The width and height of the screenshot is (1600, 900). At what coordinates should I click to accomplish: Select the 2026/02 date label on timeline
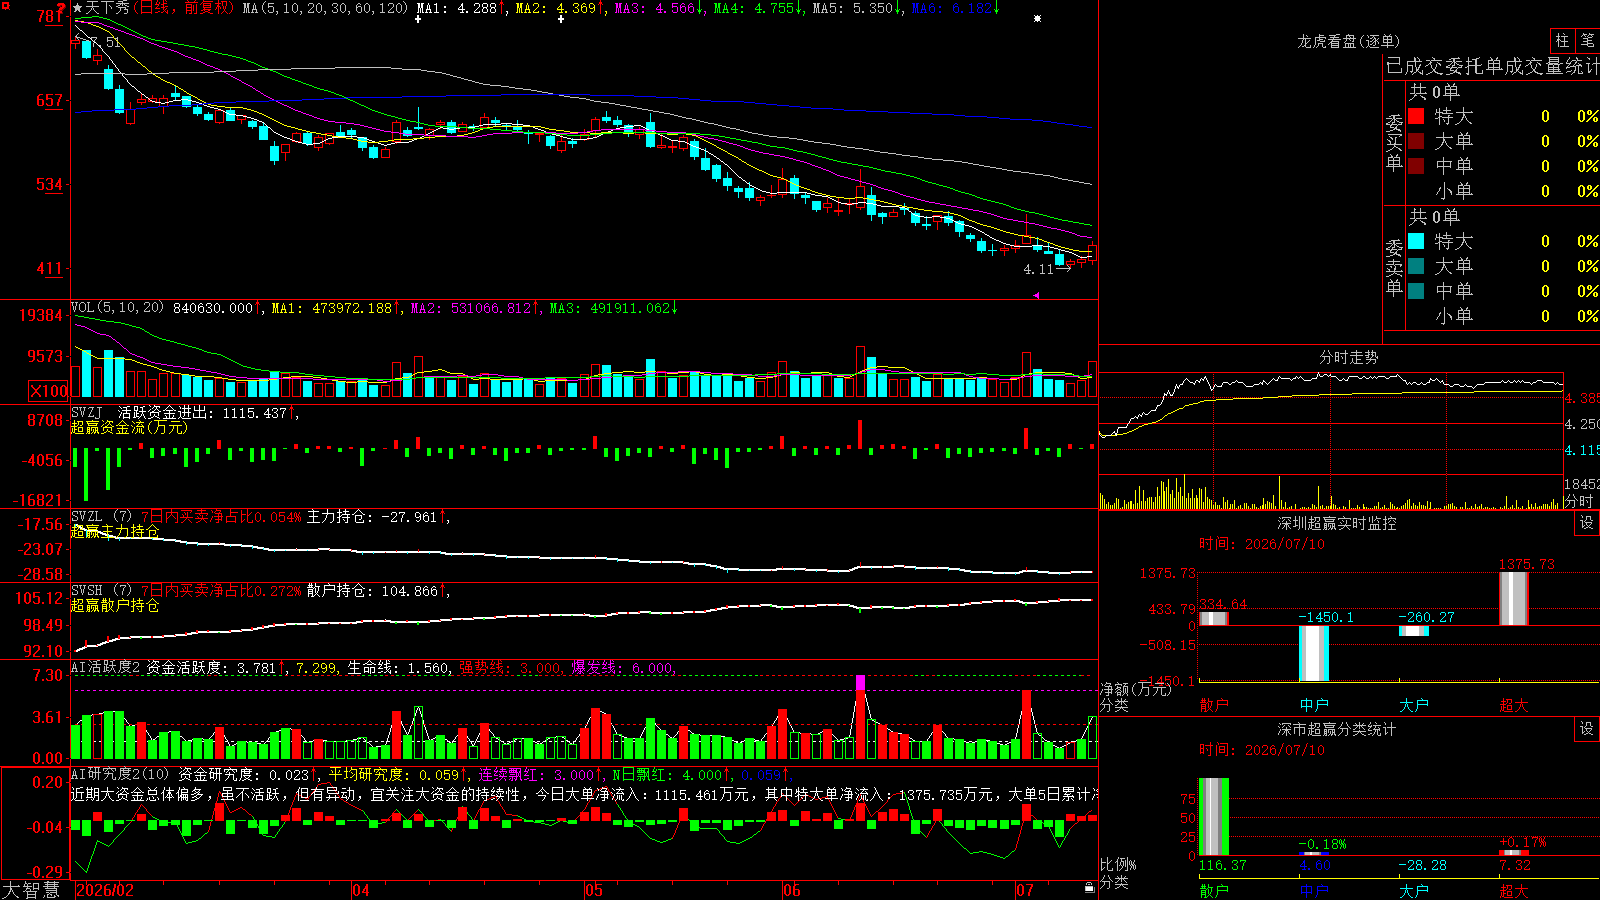tap(105, 890)
